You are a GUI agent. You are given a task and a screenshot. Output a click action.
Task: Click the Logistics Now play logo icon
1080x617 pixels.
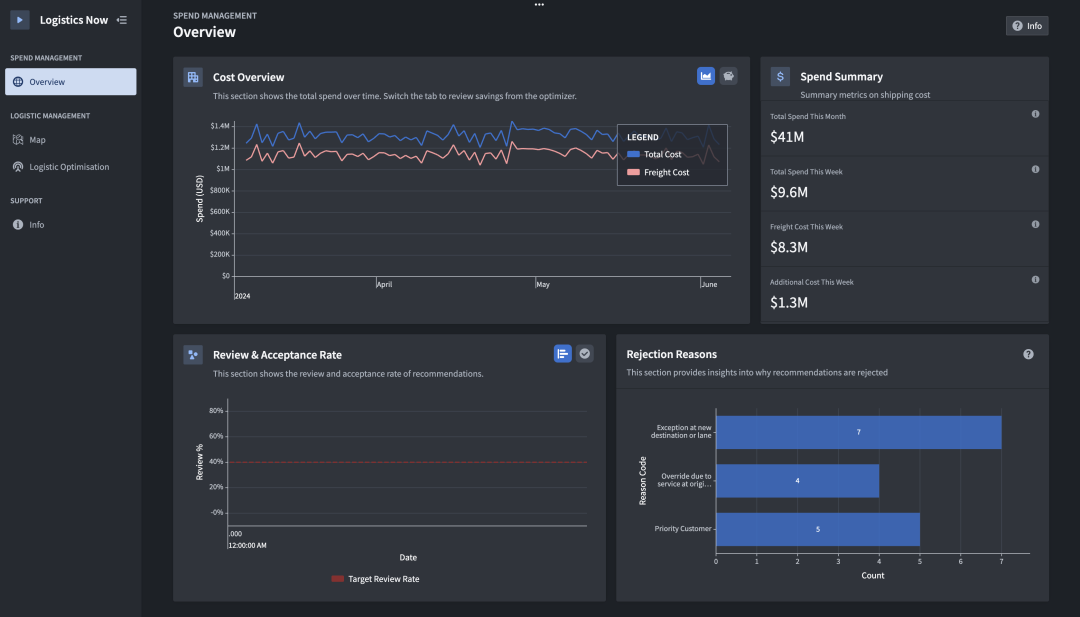point(20,20)
